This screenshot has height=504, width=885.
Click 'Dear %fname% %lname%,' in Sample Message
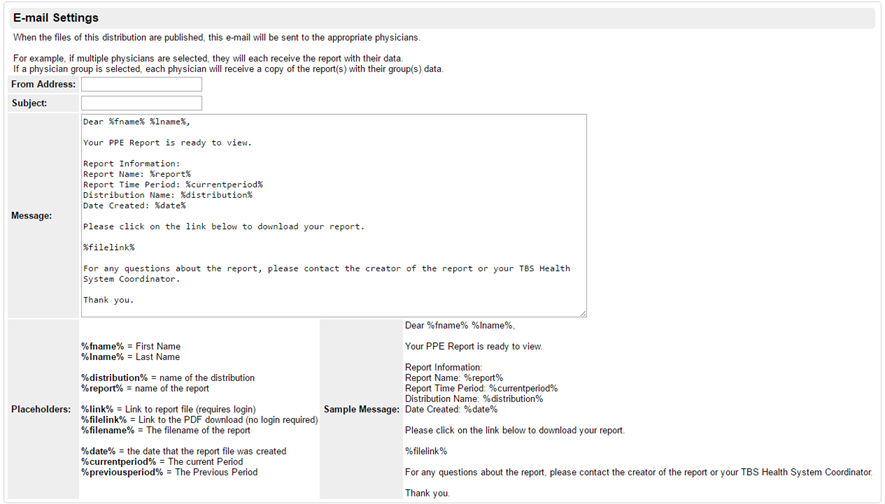pyautogui.click(x=460, y=325)
